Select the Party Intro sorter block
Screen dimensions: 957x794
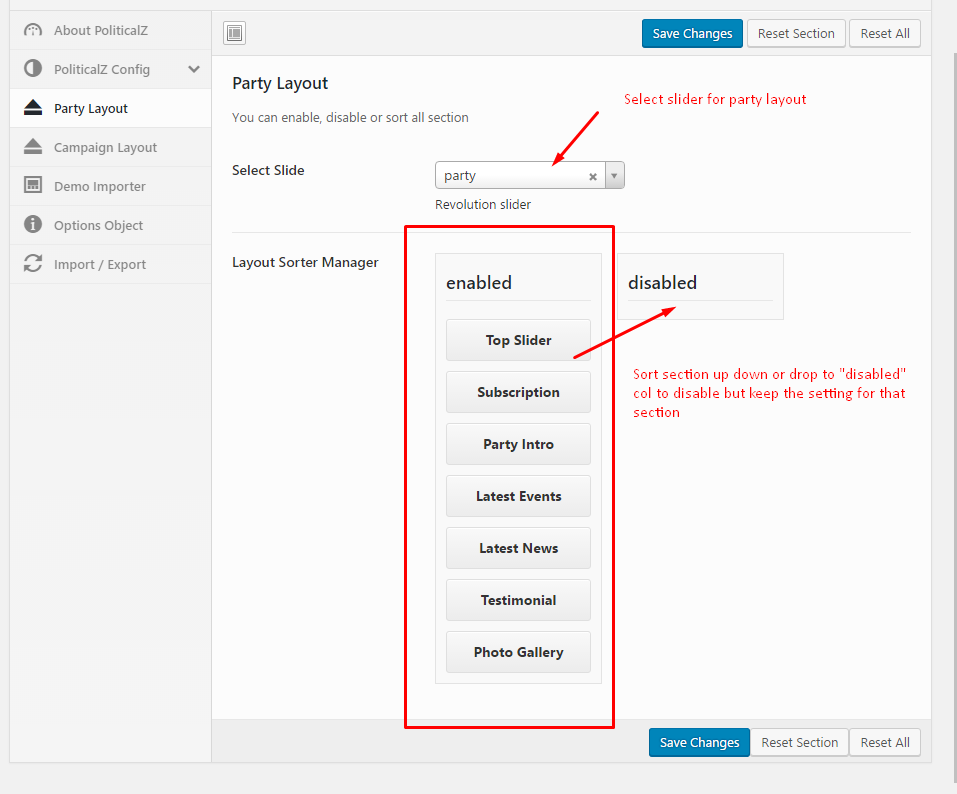[518, 444]
